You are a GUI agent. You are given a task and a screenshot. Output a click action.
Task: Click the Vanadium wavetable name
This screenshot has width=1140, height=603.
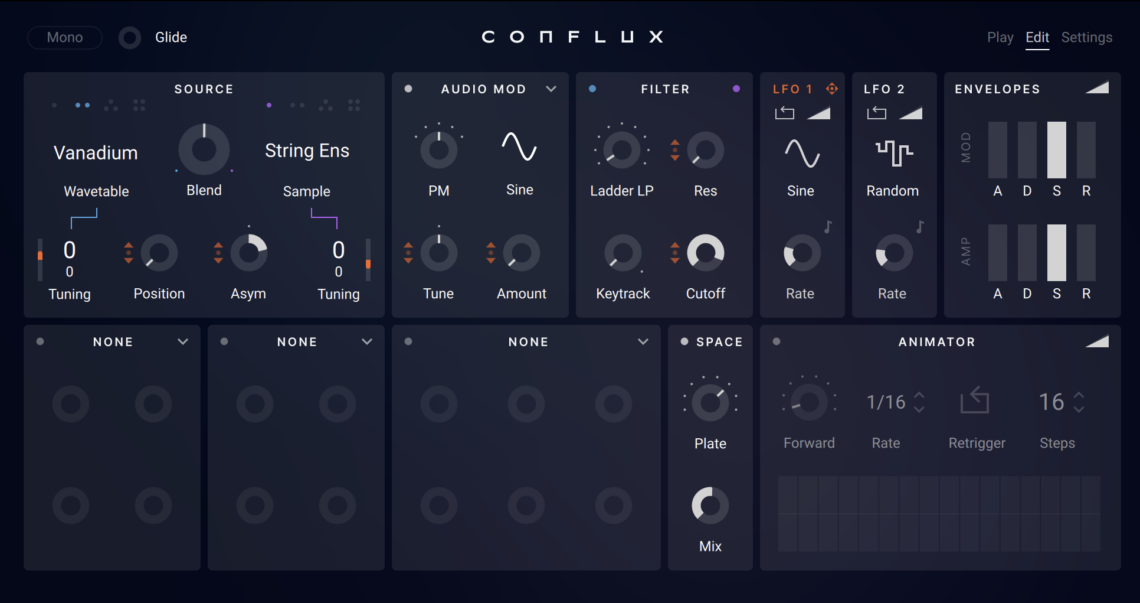[96, 153]
